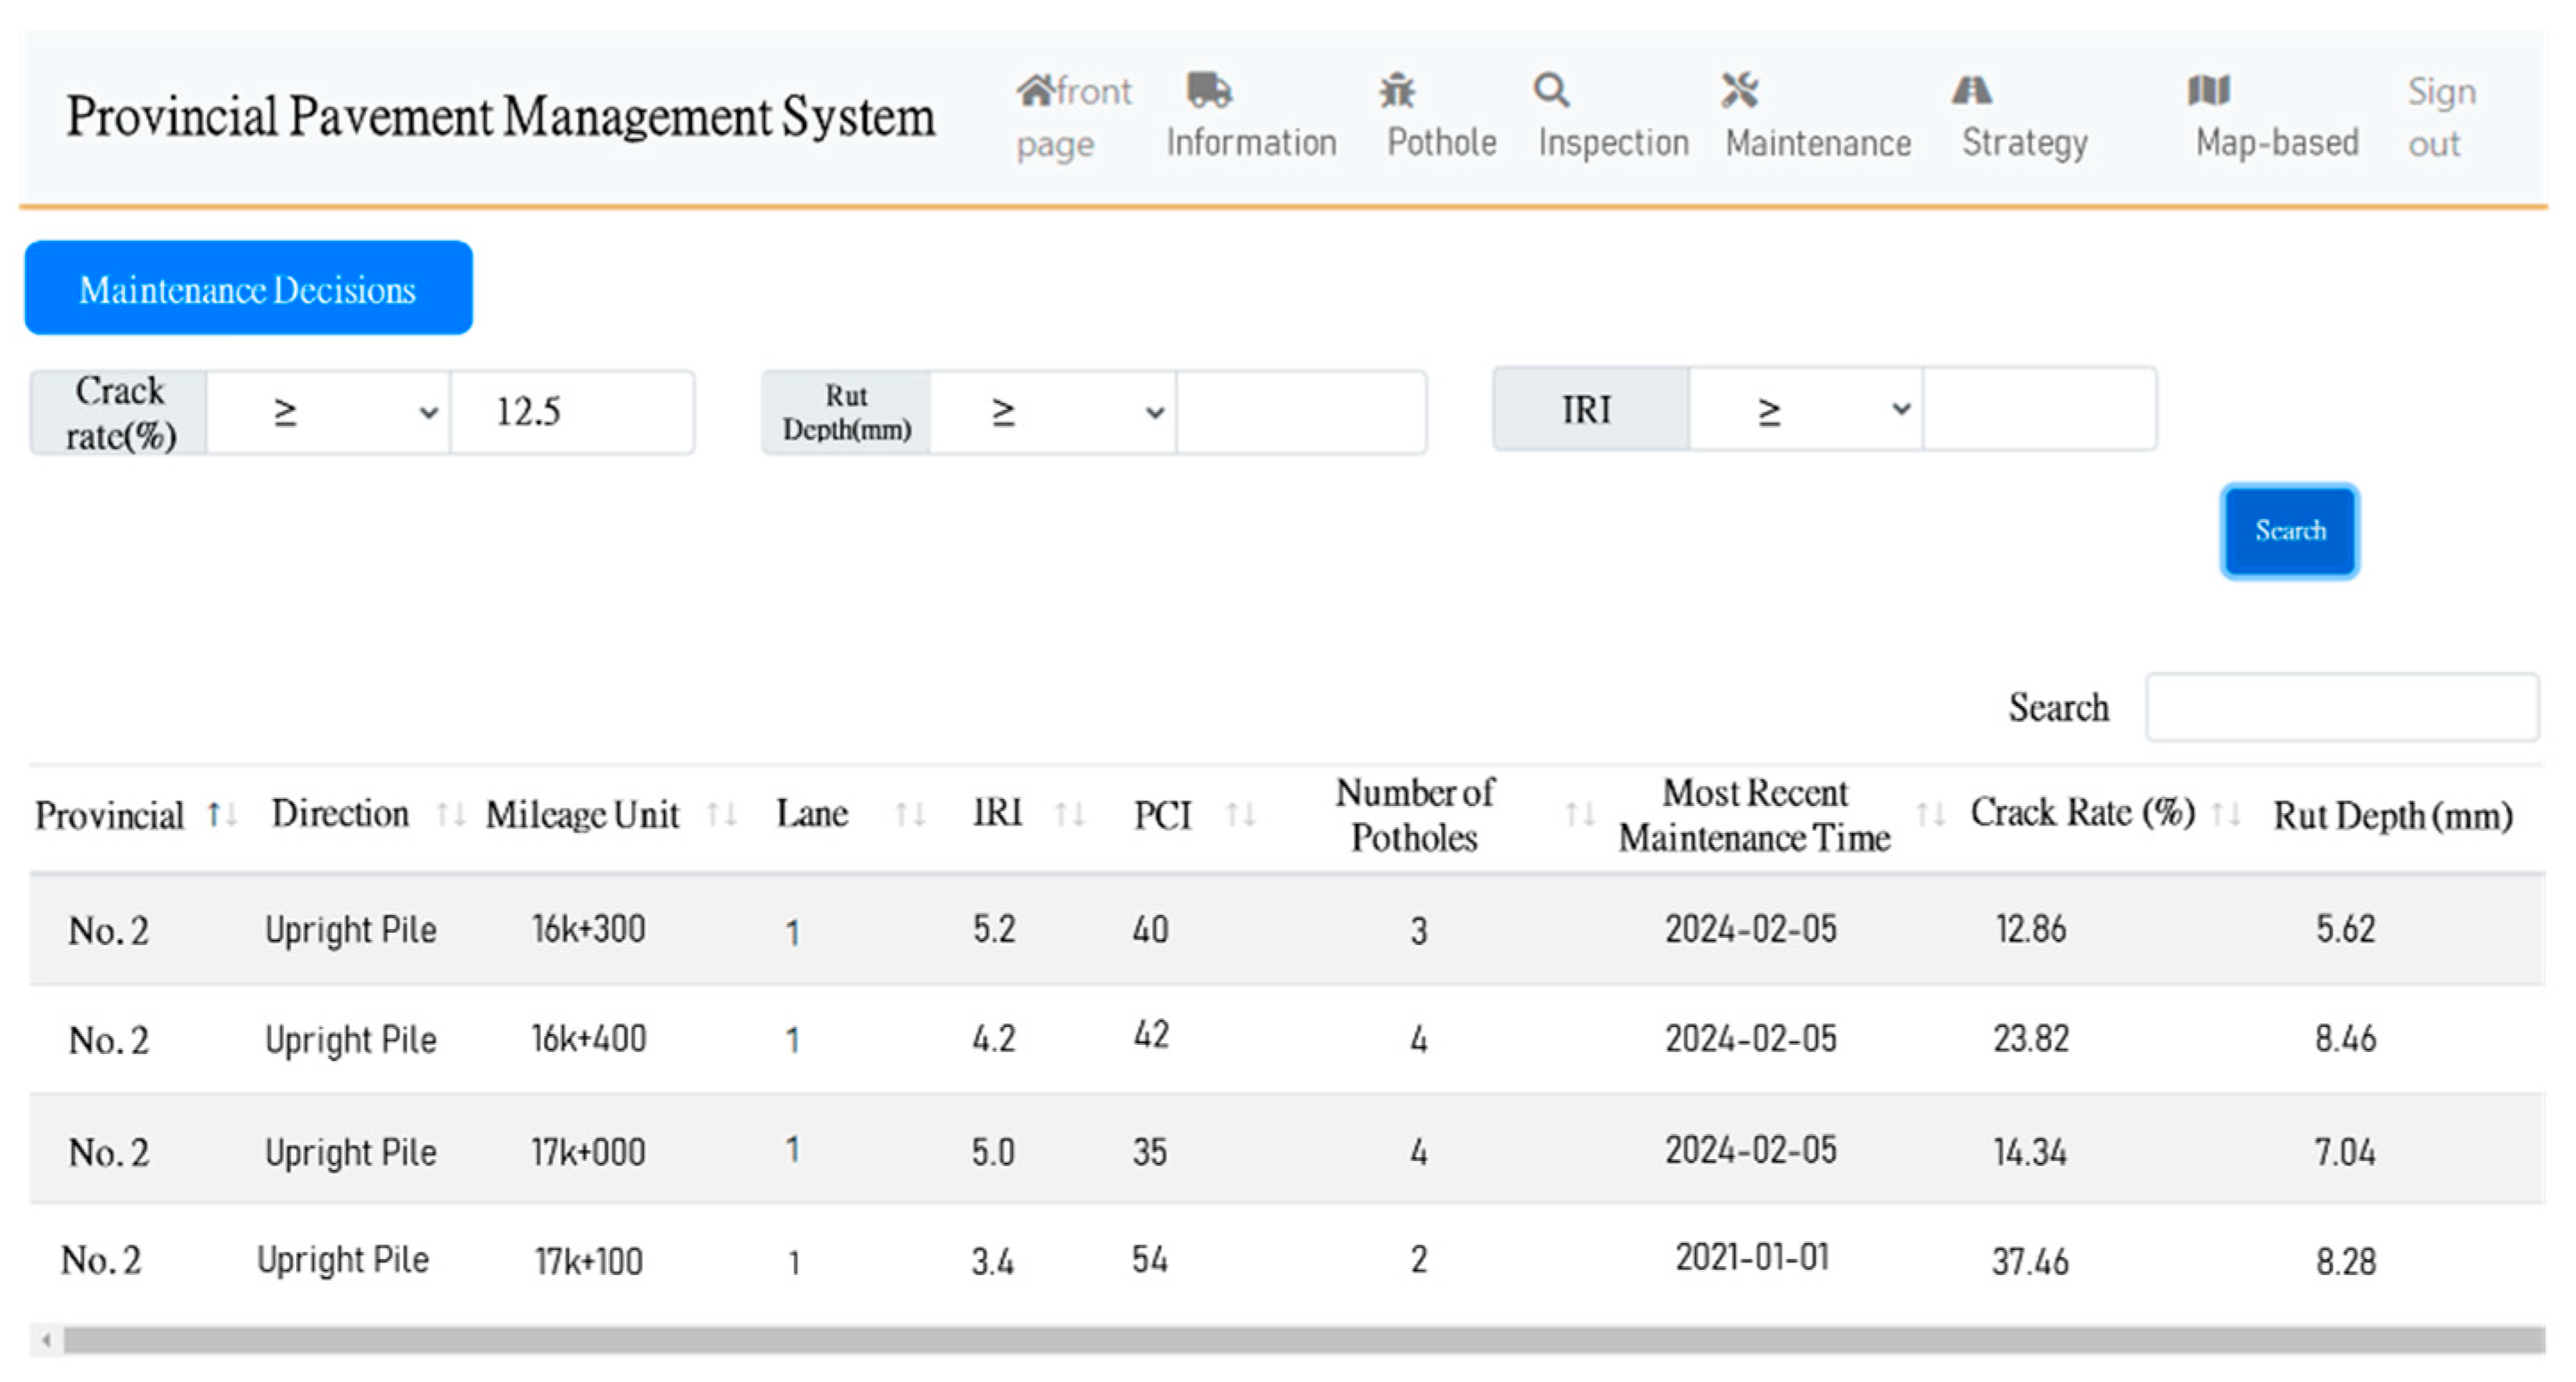
Task: Click the road Strategy icon
Action: (x=1971, y=91)
